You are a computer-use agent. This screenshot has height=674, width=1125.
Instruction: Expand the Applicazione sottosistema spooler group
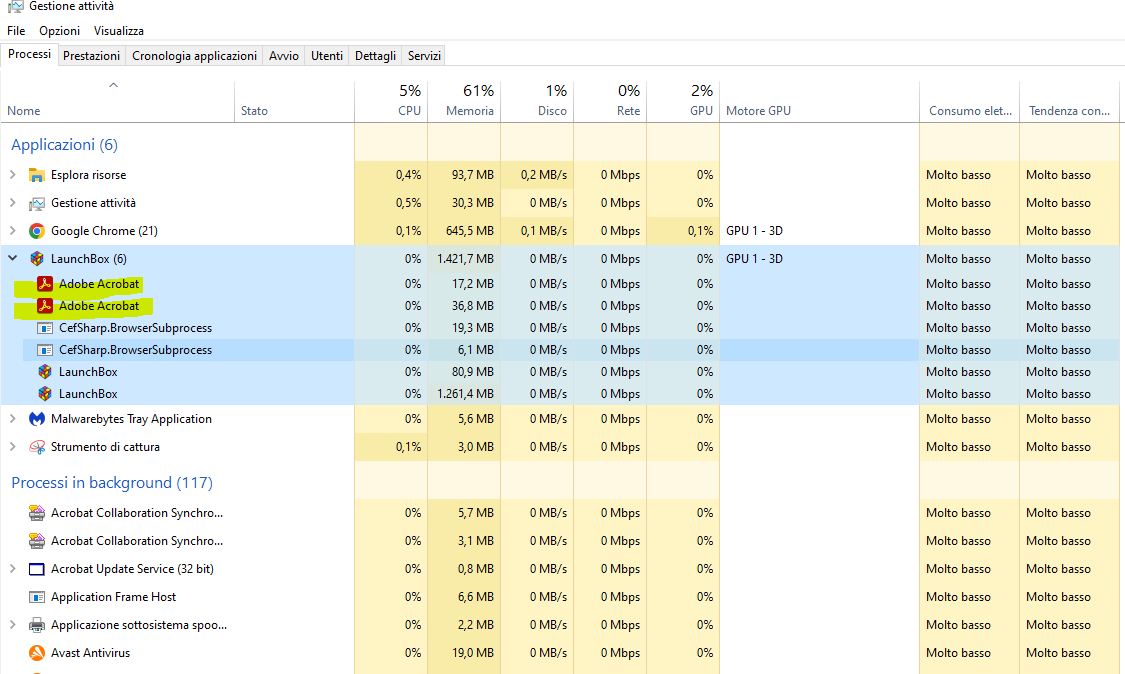point(12,624)
